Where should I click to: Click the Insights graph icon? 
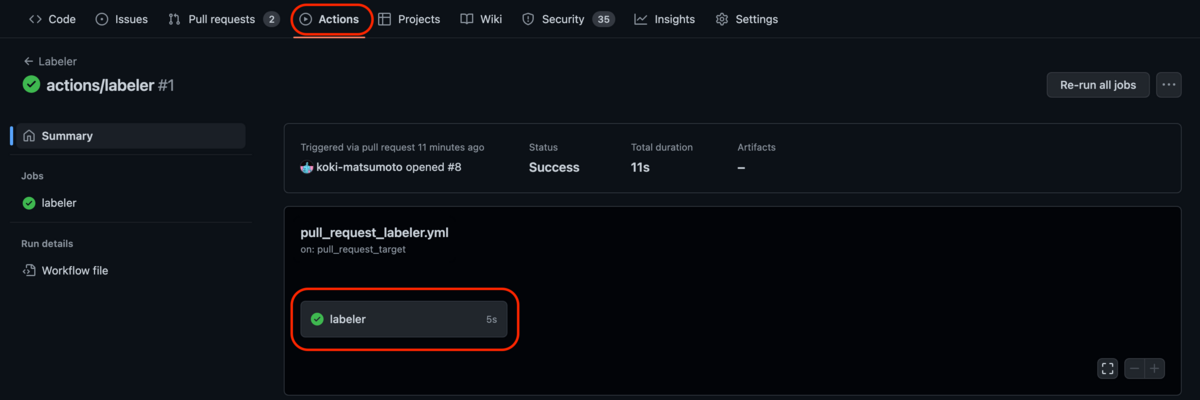(641, 19)
